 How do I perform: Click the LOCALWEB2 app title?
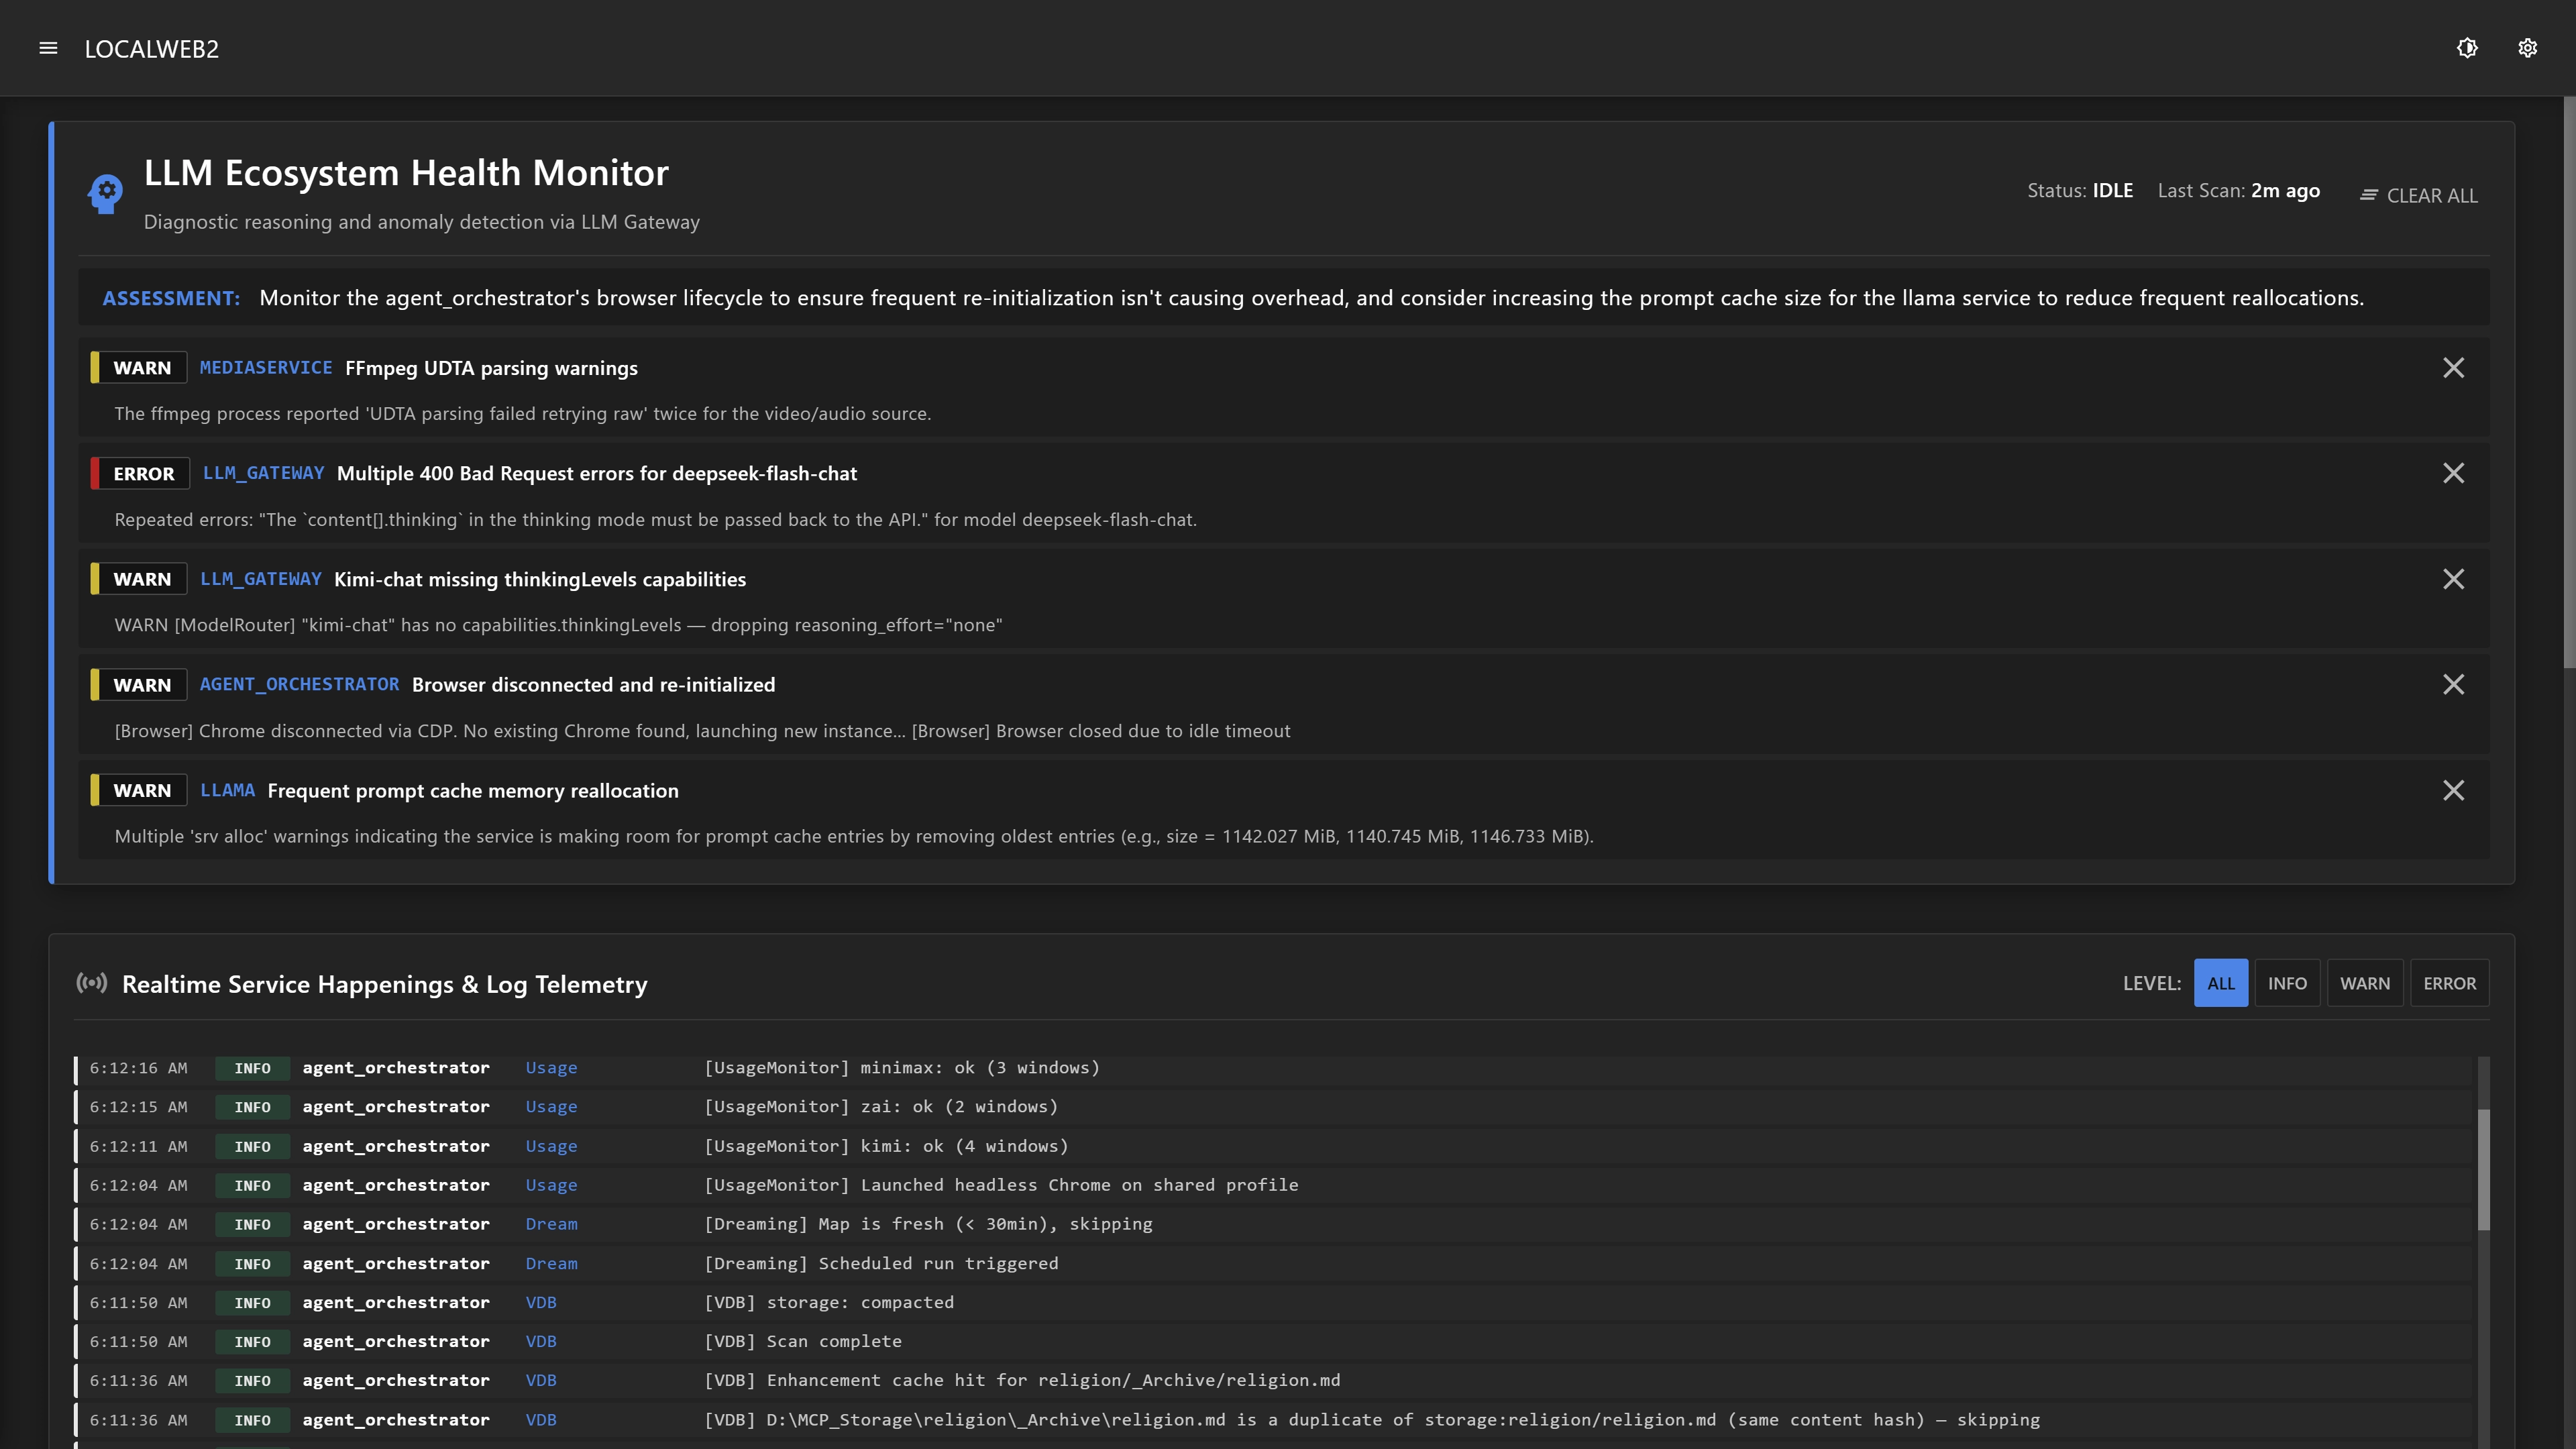151,49
